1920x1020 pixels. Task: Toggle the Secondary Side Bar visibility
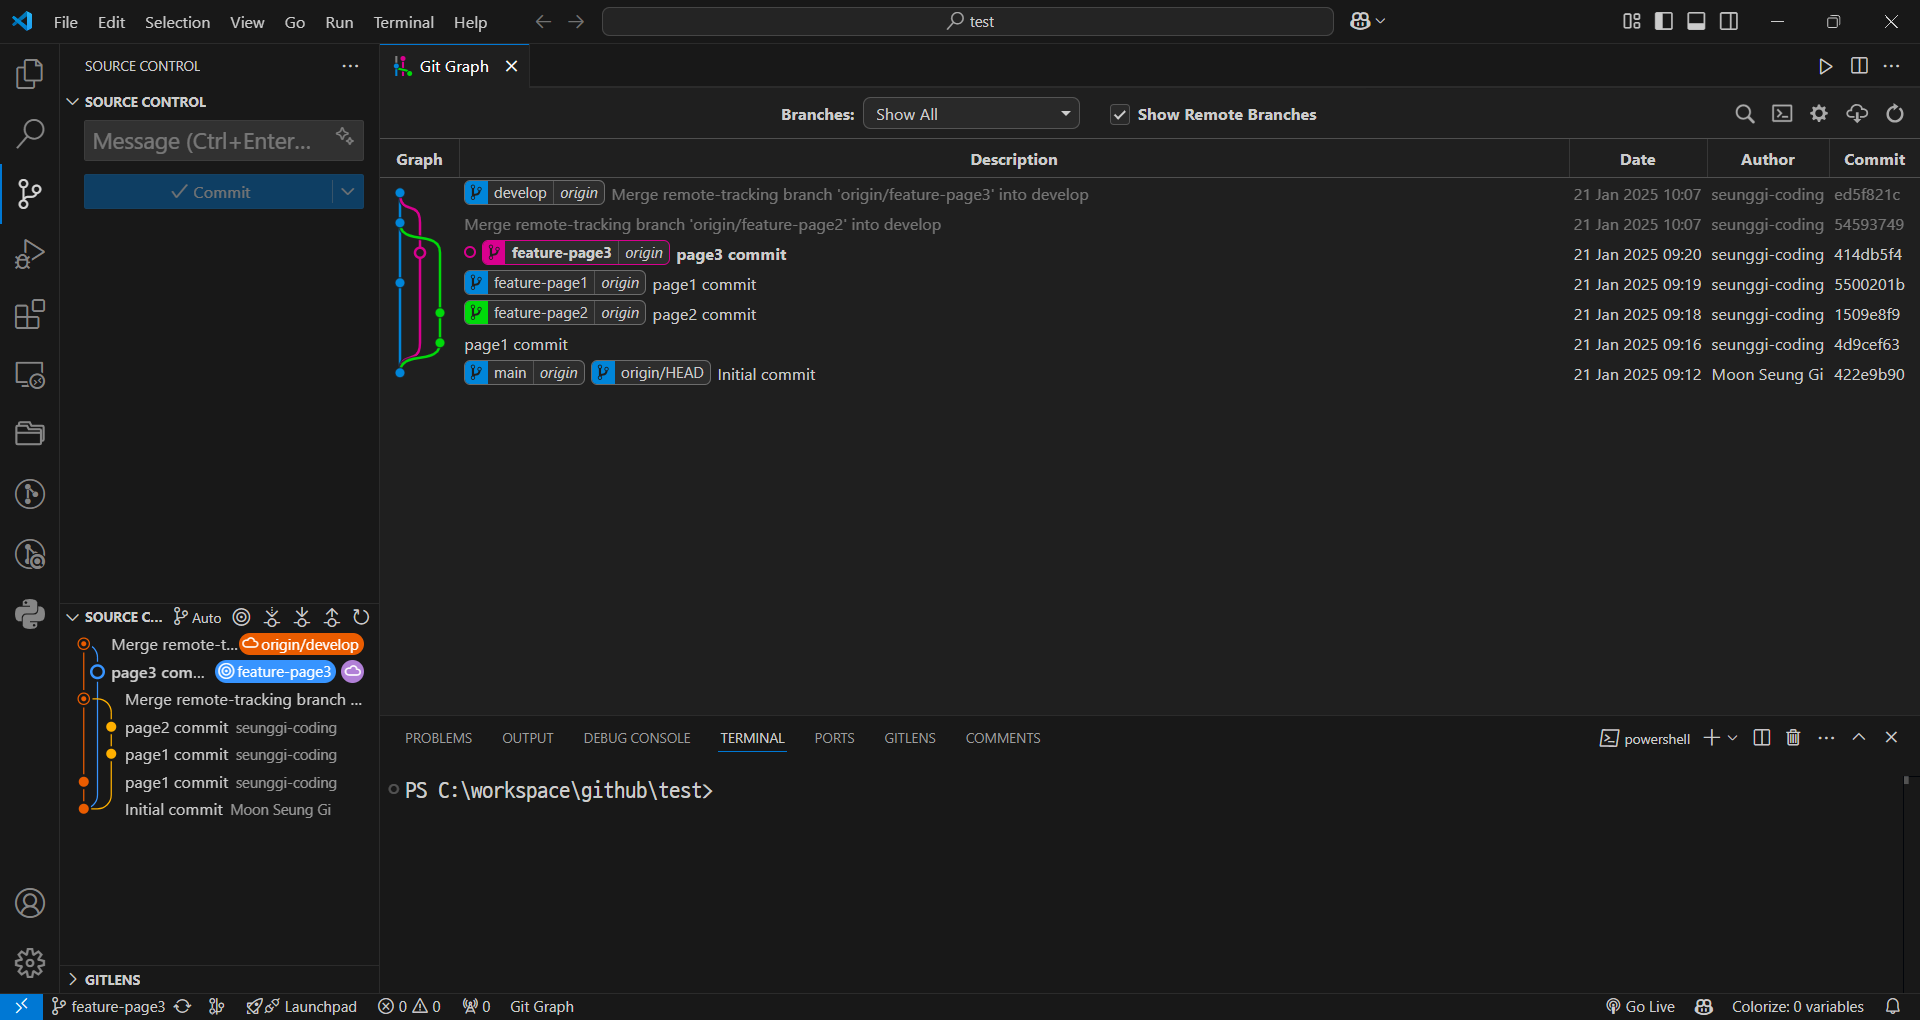1729,21
